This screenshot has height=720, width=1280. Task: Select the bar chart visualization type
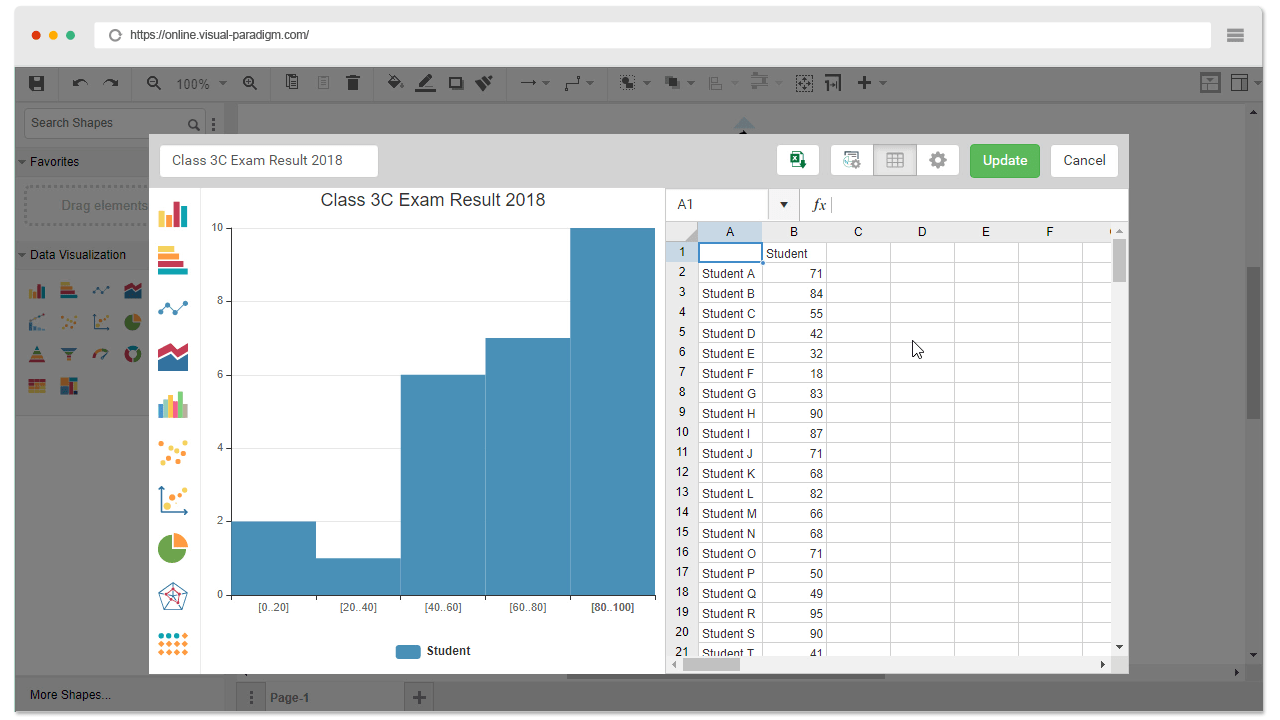(x=173, y=214)
